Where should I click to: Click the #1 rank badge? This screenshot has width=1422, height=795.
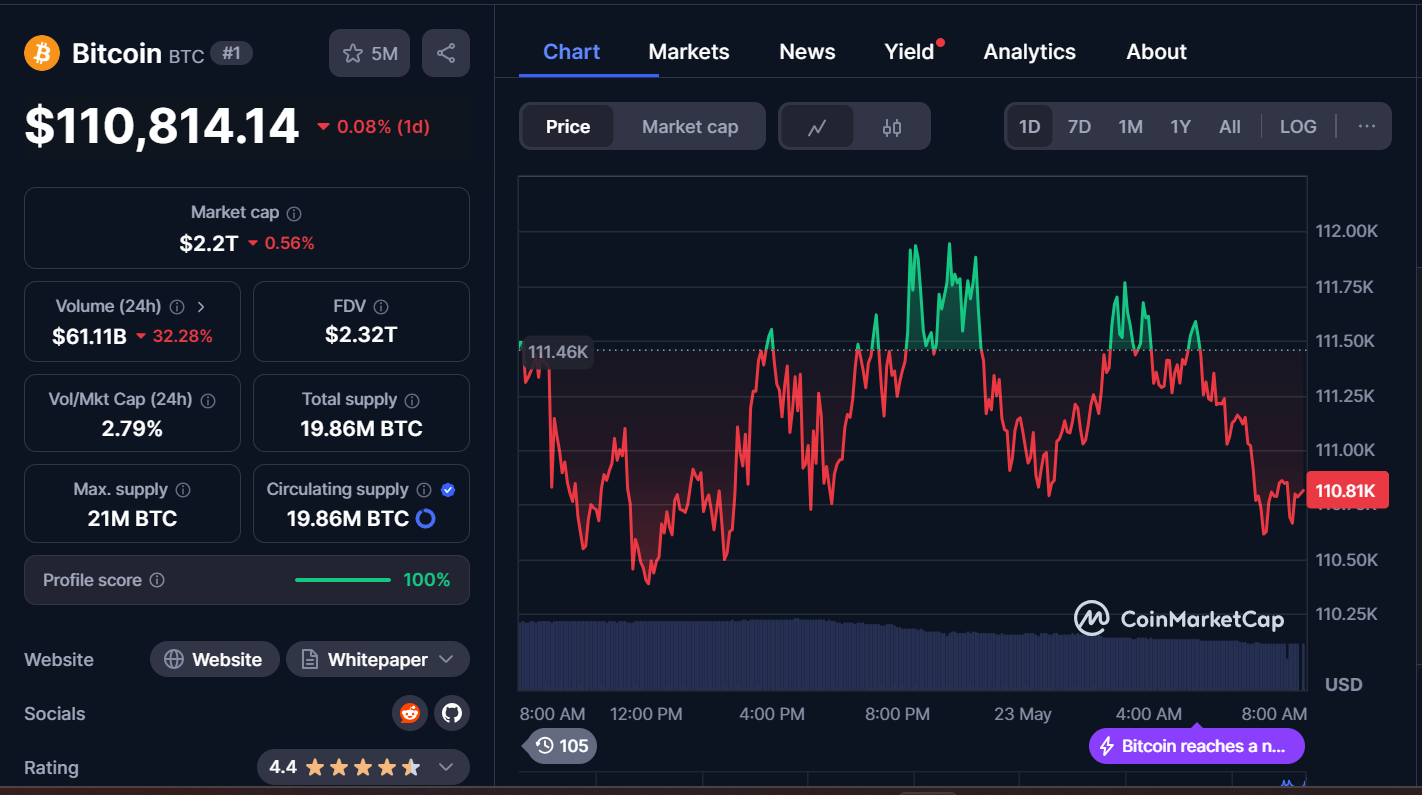(232, 53)
